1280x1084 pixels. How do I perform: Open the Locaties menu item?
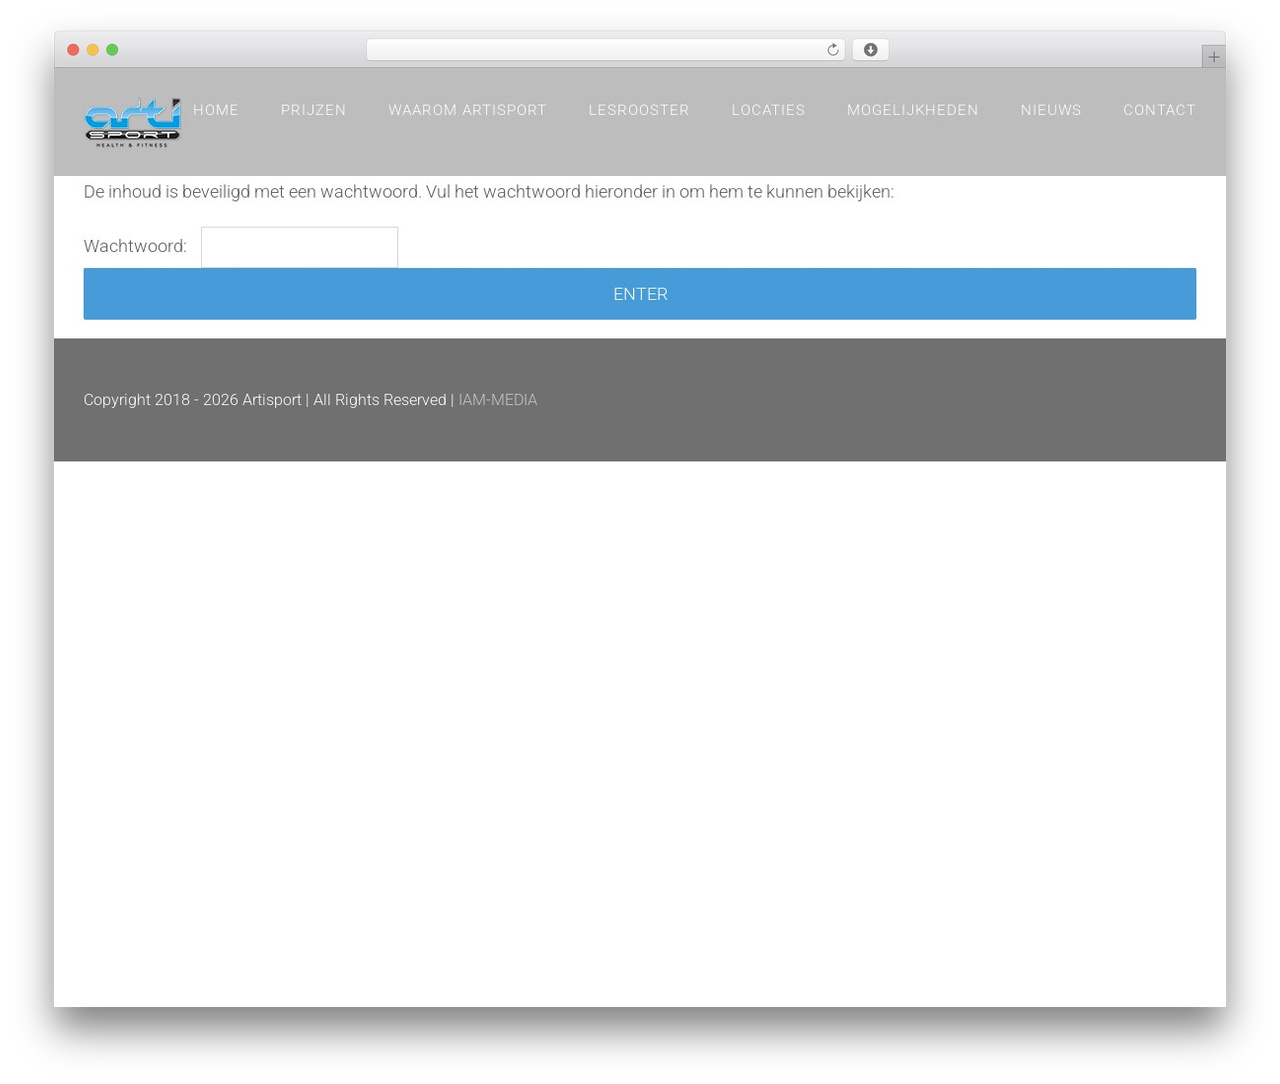(768, 110)
